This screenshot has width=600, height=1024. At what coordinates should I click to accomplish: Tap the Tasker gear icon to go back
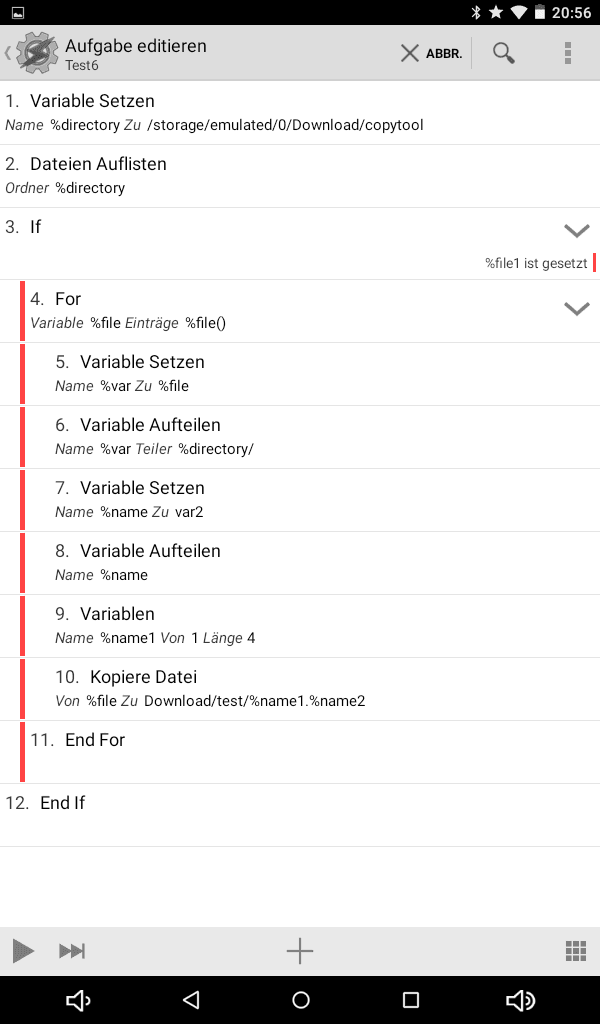(37, 52)
